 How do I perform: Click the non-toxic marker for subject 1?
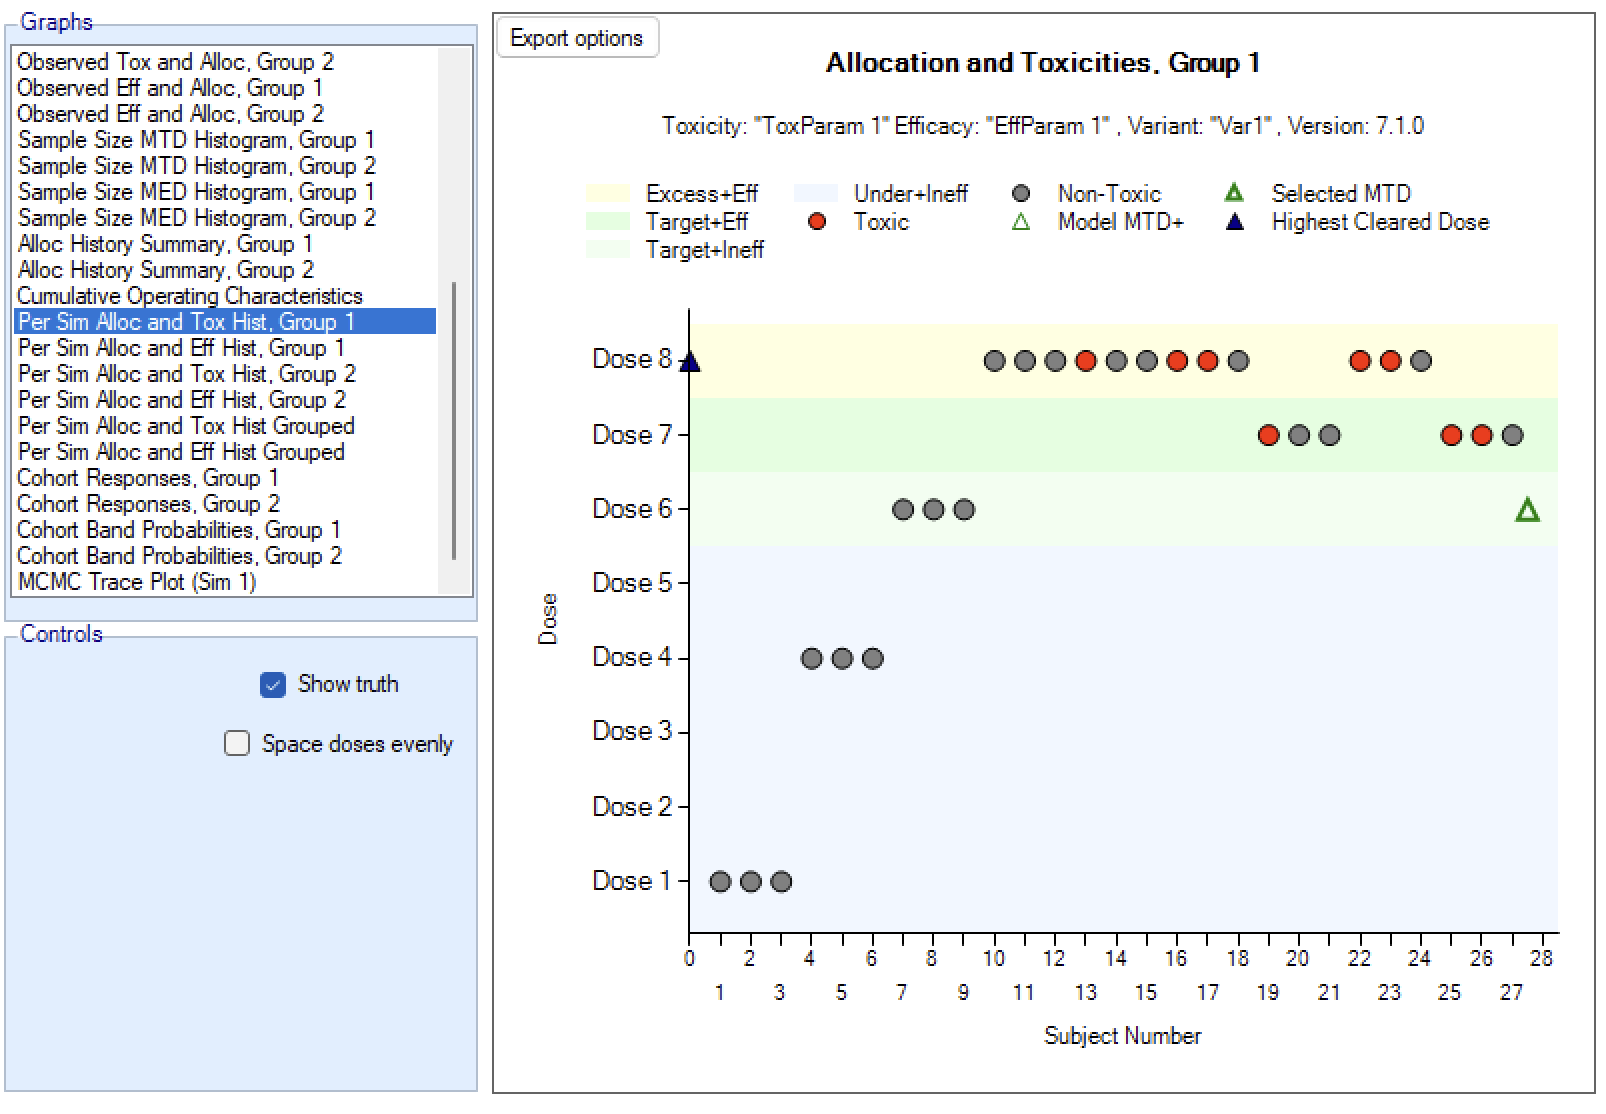(720, 881)
